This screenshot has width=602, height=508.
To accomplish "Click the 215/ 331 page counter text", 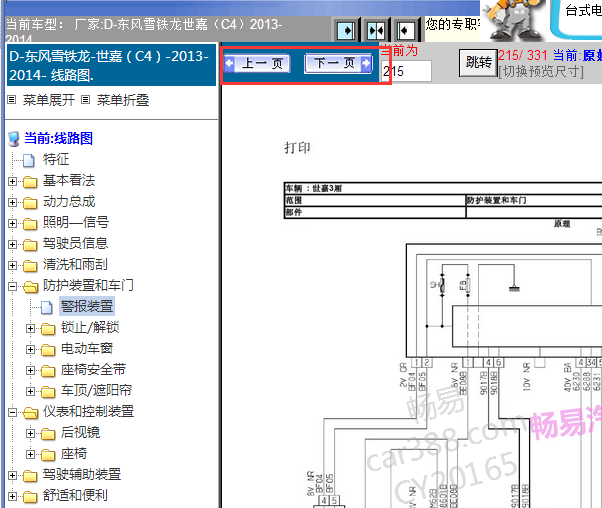I will pyautogui.click(x=522, y=56).
